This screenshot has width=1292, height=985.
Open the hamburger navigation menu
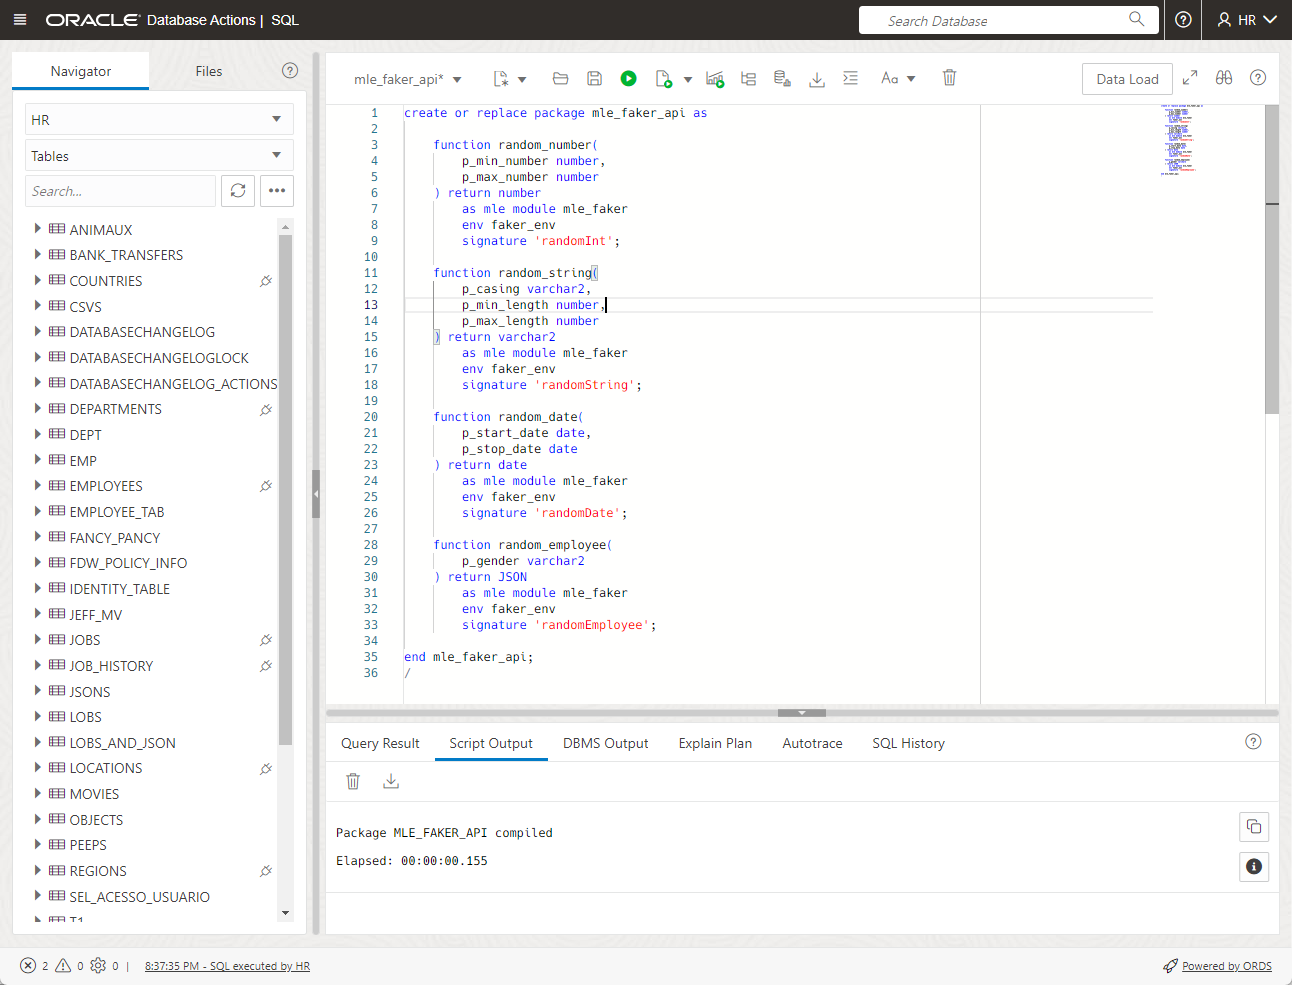(x=20, y=20)
